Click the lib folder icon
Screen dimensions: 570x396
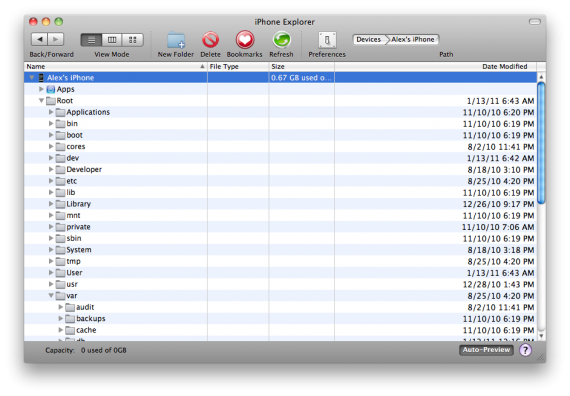pos(60,192)
